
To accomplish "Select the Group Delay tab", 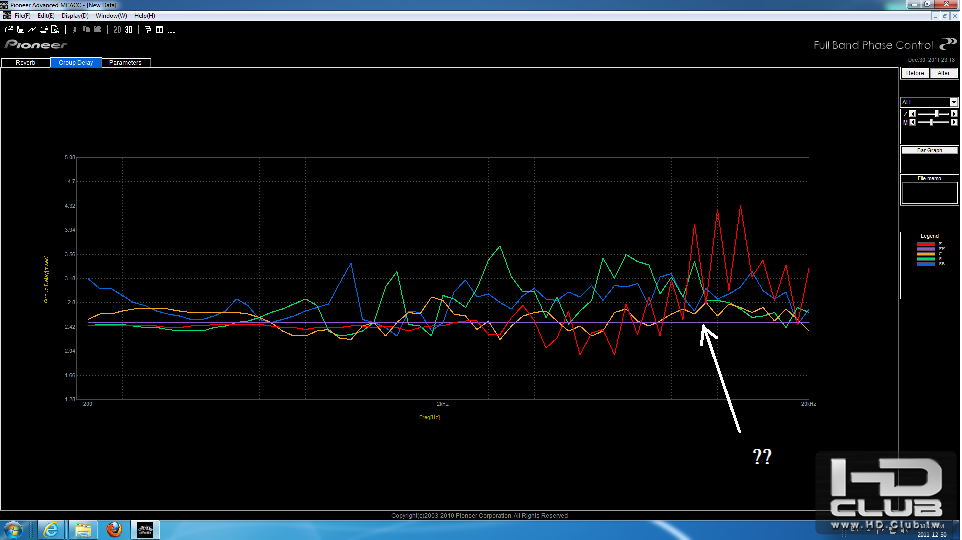I will point(75,63).
